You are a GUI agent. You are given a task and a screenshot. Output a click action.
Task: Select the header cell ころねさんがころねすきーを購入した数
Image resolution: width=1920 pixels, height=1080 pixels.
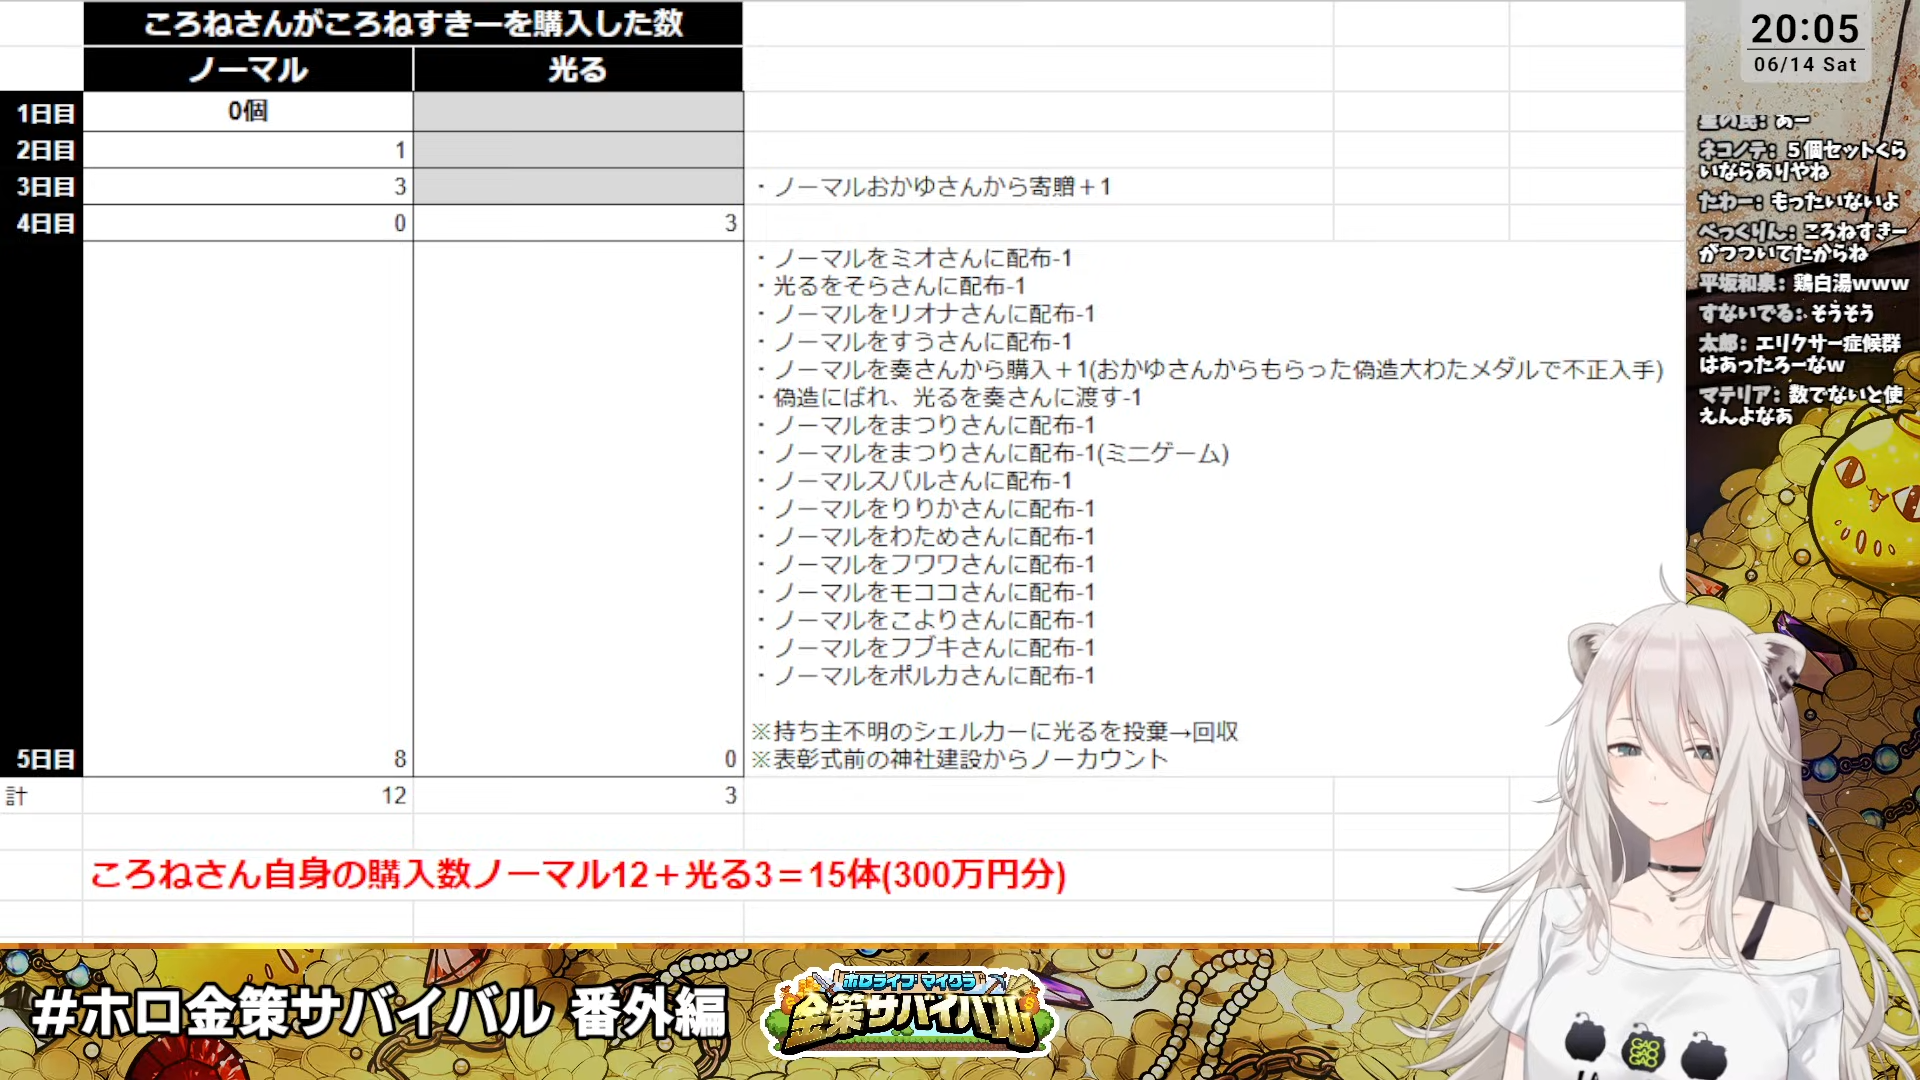point(413,23)
